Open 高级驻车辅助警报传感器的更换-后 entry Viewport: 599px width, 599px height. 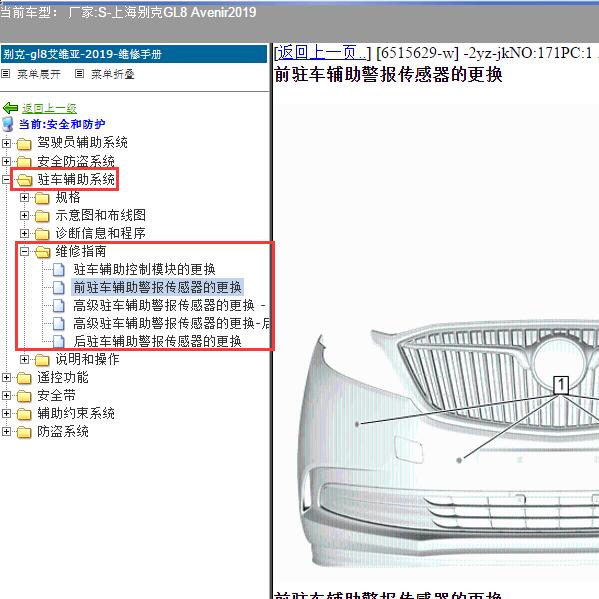[172, 323]
